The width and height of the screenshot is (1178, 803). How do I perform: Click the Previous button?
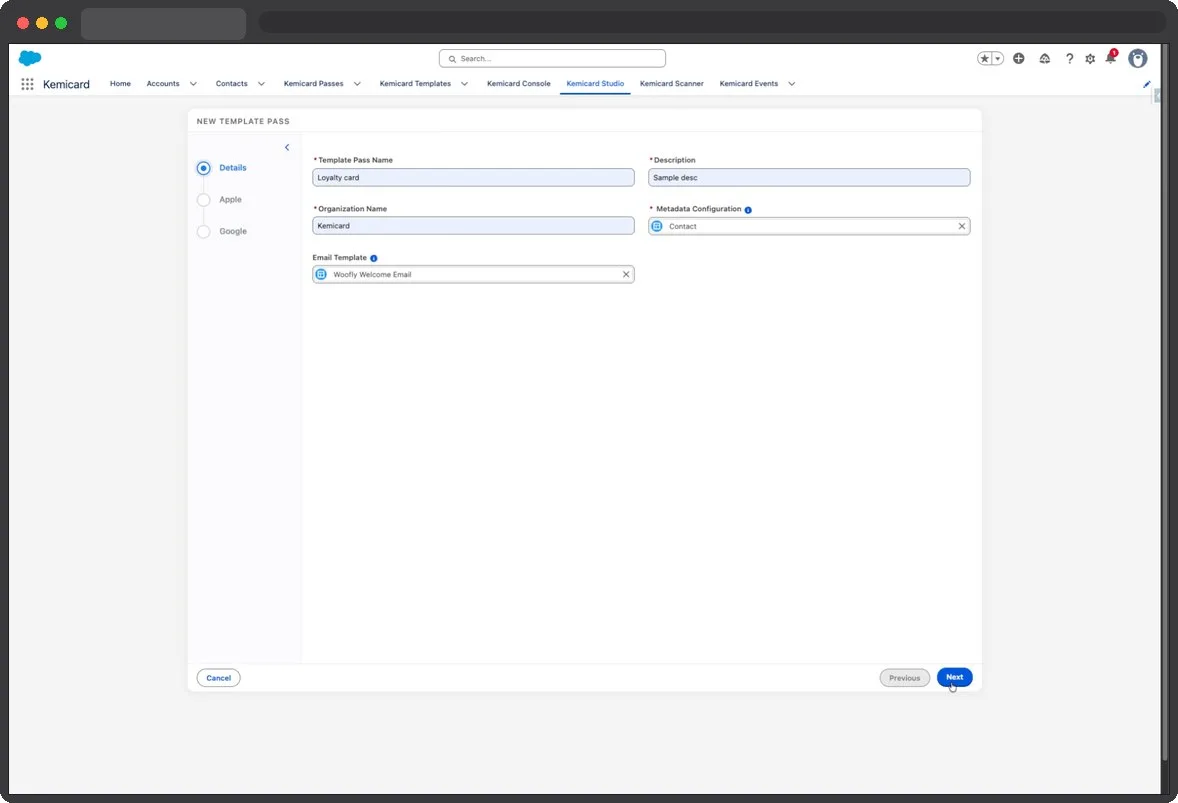(x=905, y=678)
